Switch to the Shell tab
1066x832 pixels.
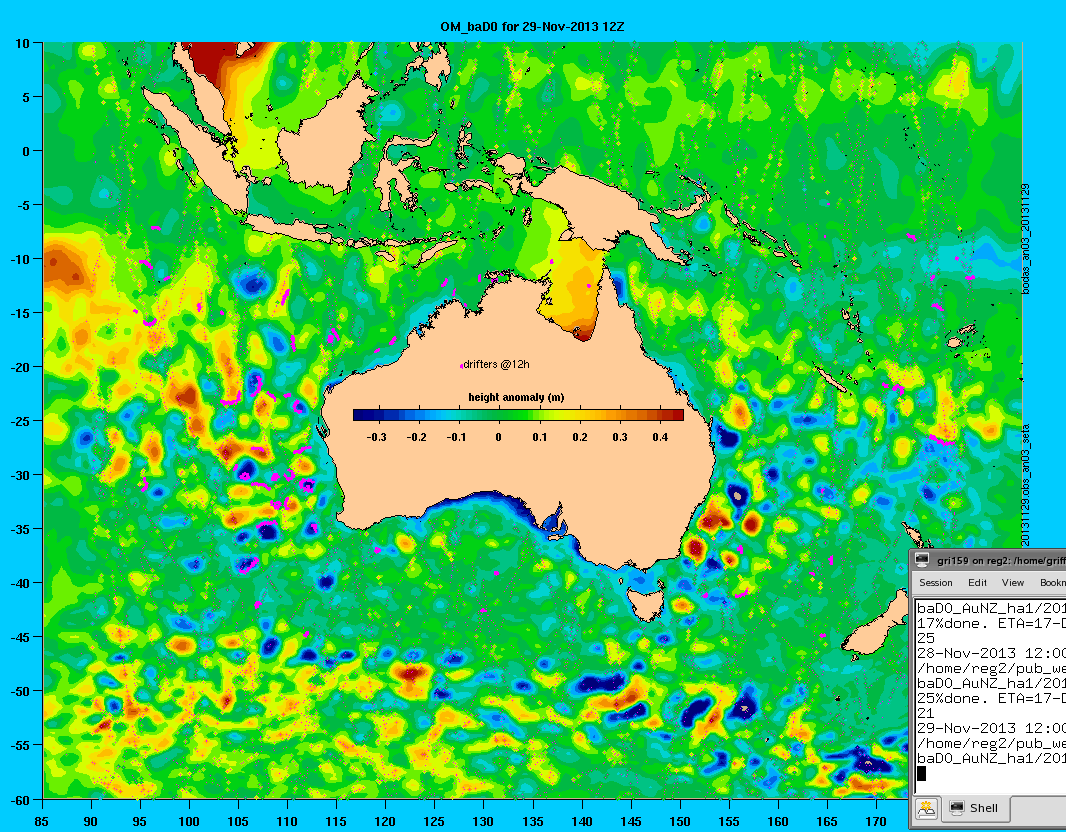975,808
